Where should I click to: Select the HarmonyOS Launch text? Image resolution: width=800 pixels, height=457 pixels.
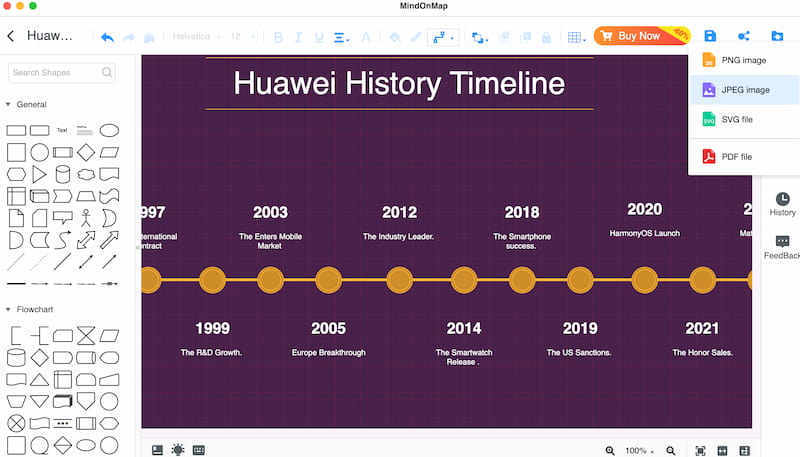[644, 234]
